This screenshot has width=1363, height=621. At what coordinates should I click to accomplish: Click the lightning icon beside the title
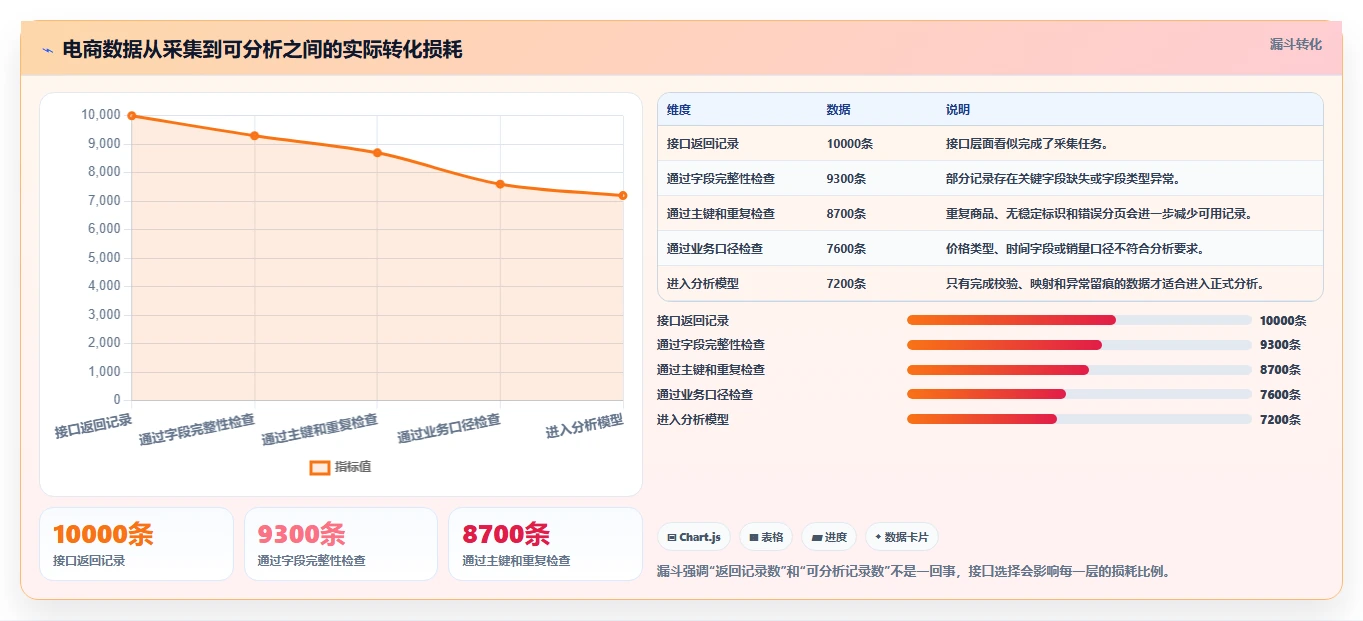(x=47, y=50)
